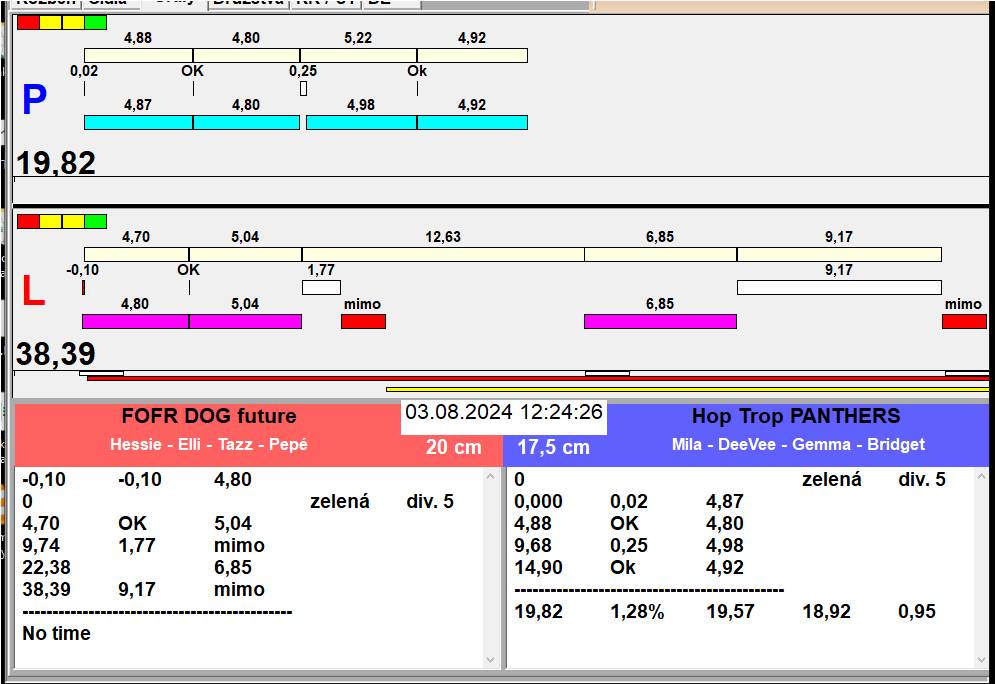Click the red start light in lane L
This screenshot has width=995, height=684.
[x=28, y=221]
